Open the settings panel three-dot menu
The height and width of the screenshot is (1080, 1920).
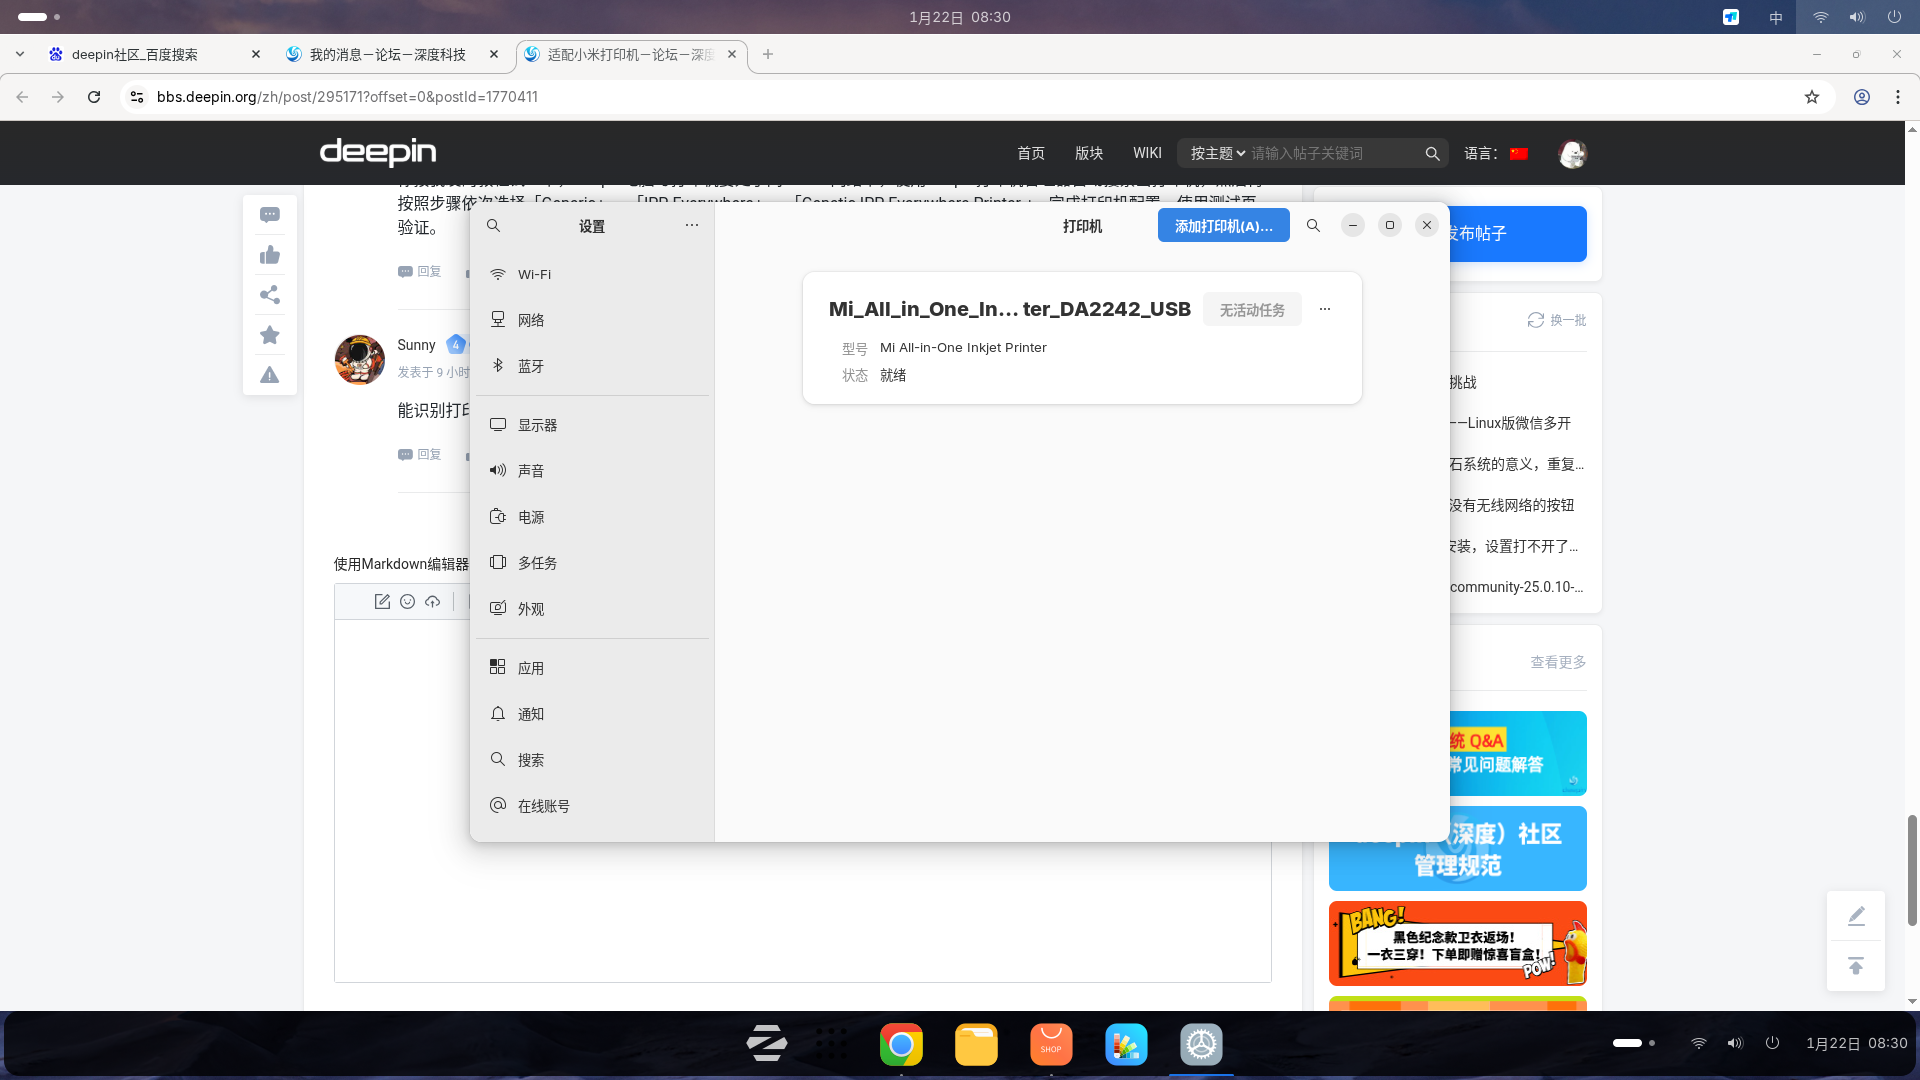click(x=691, y=226)
